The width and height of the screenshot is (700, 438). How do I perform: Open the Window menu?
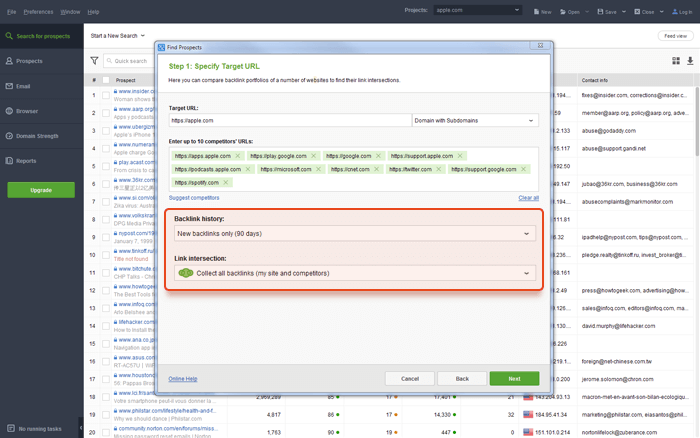pyautogui.click(x=70, y=12)
